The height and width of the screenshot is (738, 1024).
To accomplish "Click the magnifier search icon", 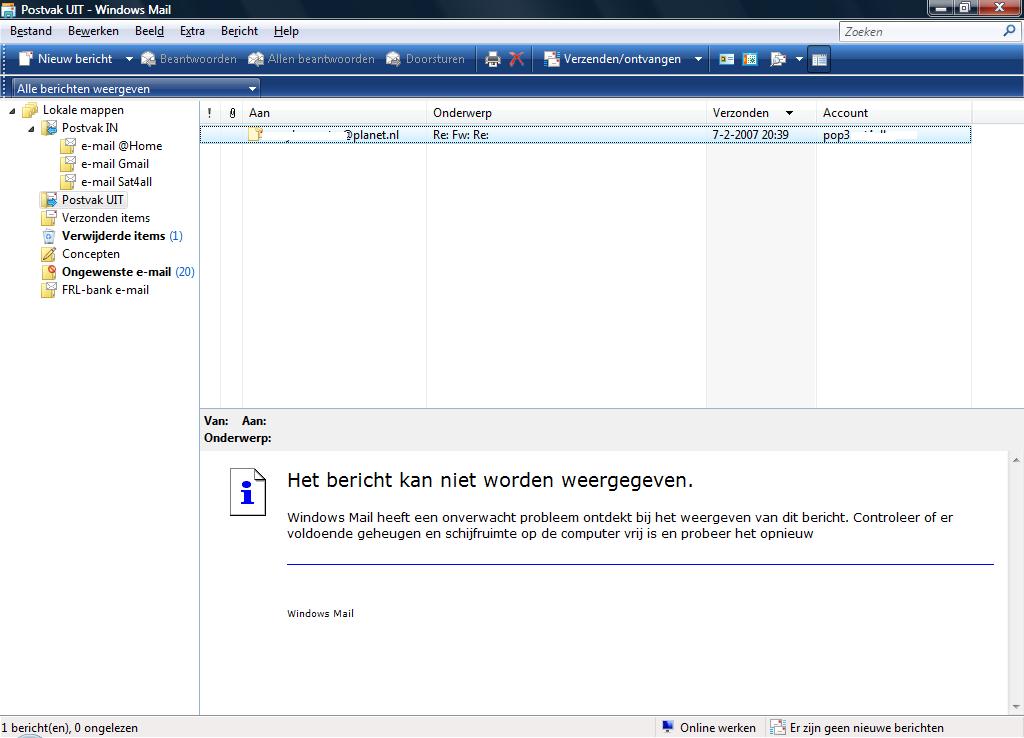I will tap(1010, 31).
